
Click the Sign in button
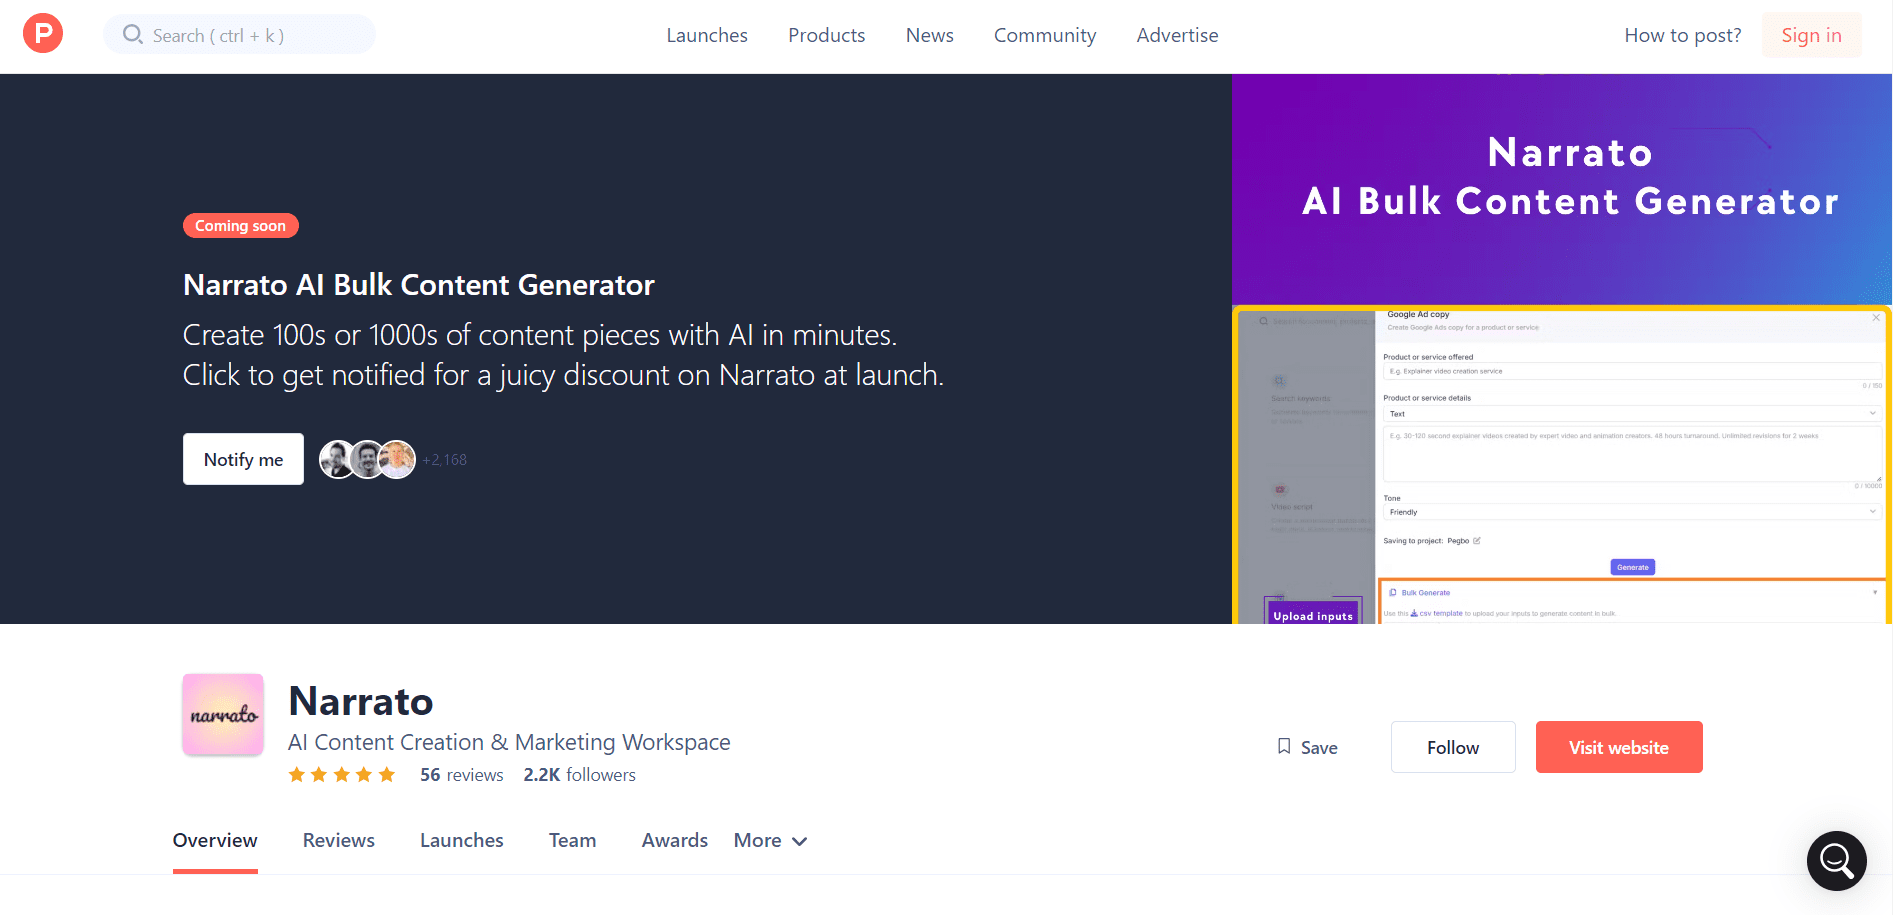(1811, 35)
